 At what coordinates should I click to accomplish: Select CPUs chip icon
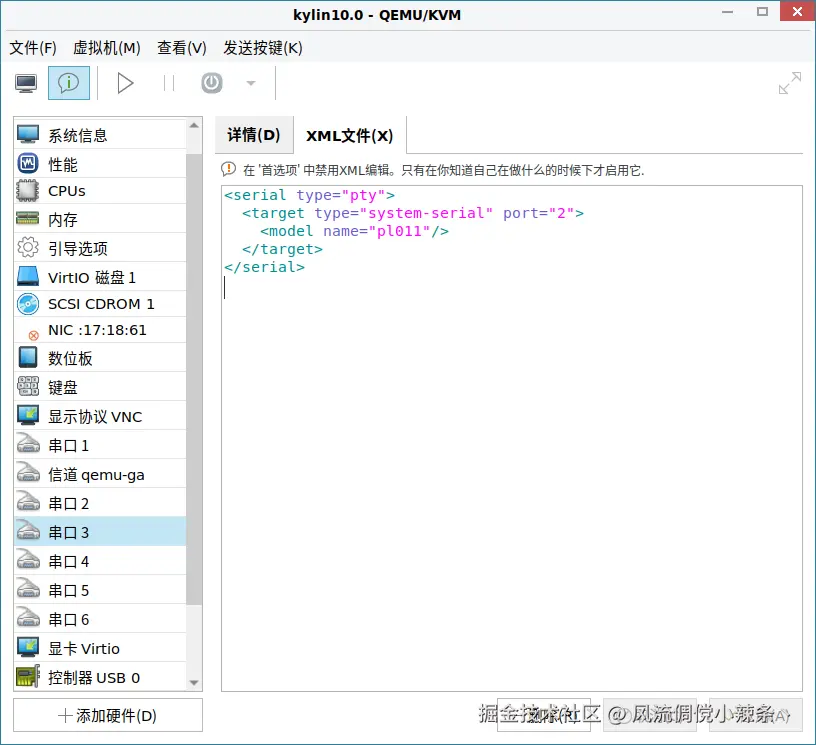click(28, 190)
